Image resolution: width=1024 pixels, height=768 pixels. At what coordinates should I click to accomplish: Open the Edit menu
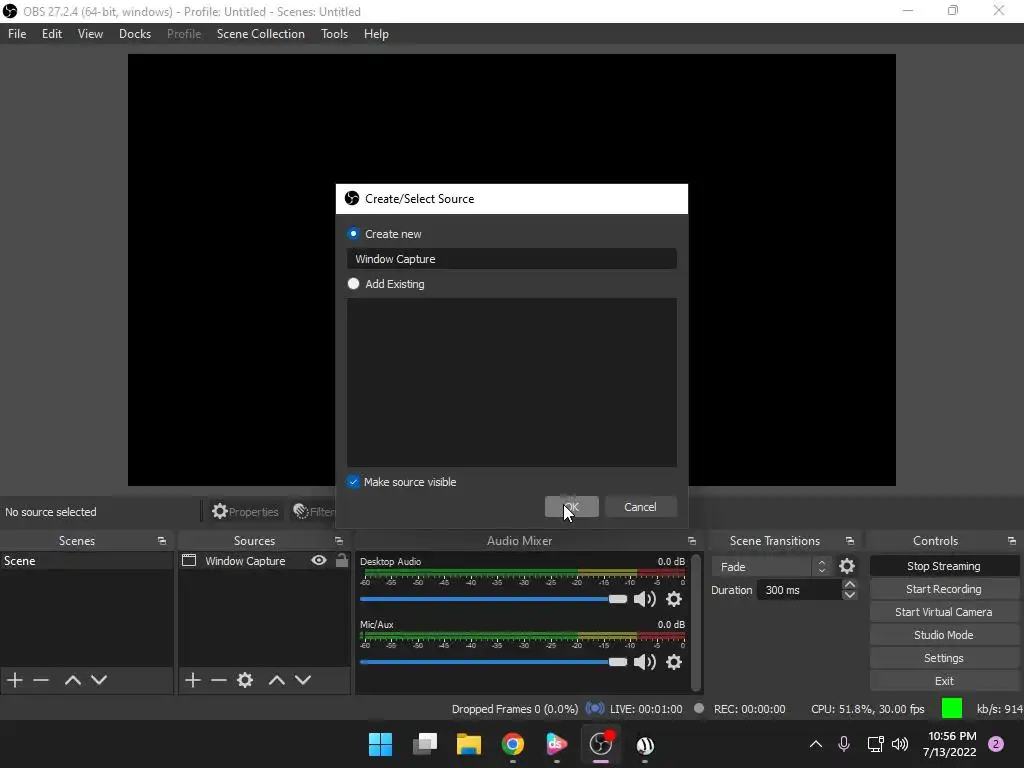[x=52, y=34]
